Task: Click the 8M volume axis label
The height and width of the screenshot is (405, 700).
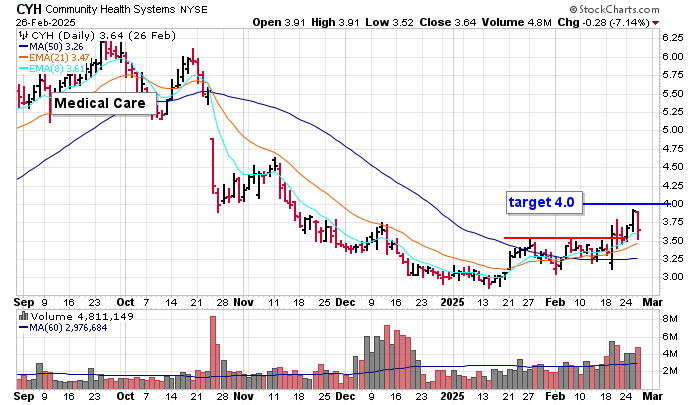Action: (670, 319)
